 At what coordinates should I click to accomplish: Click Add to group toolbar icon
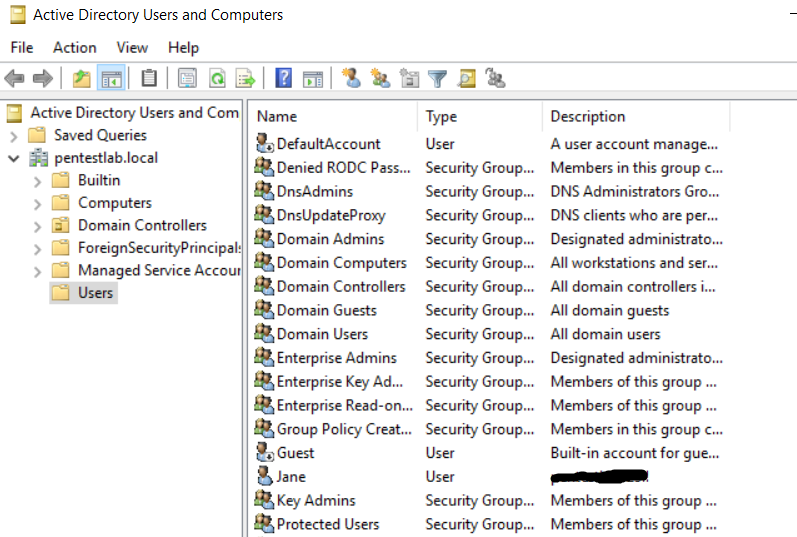pyautogui.click(x=495, y=78)
